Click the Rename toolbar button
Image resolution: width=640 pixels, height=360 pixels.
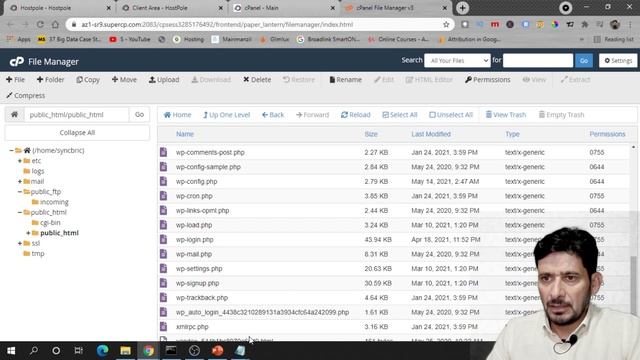(x=346, y=80)
